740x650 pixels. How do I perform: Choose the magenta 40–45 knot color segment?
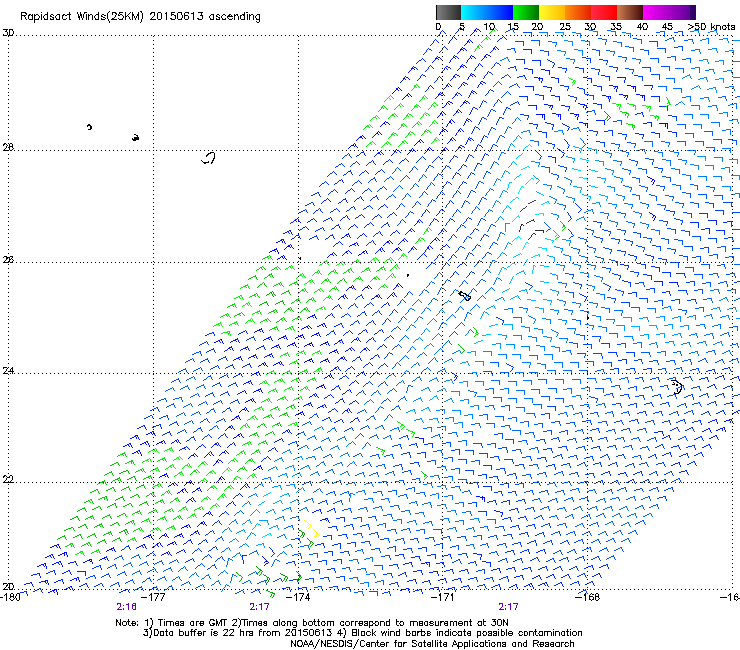[x=656, y=12]
